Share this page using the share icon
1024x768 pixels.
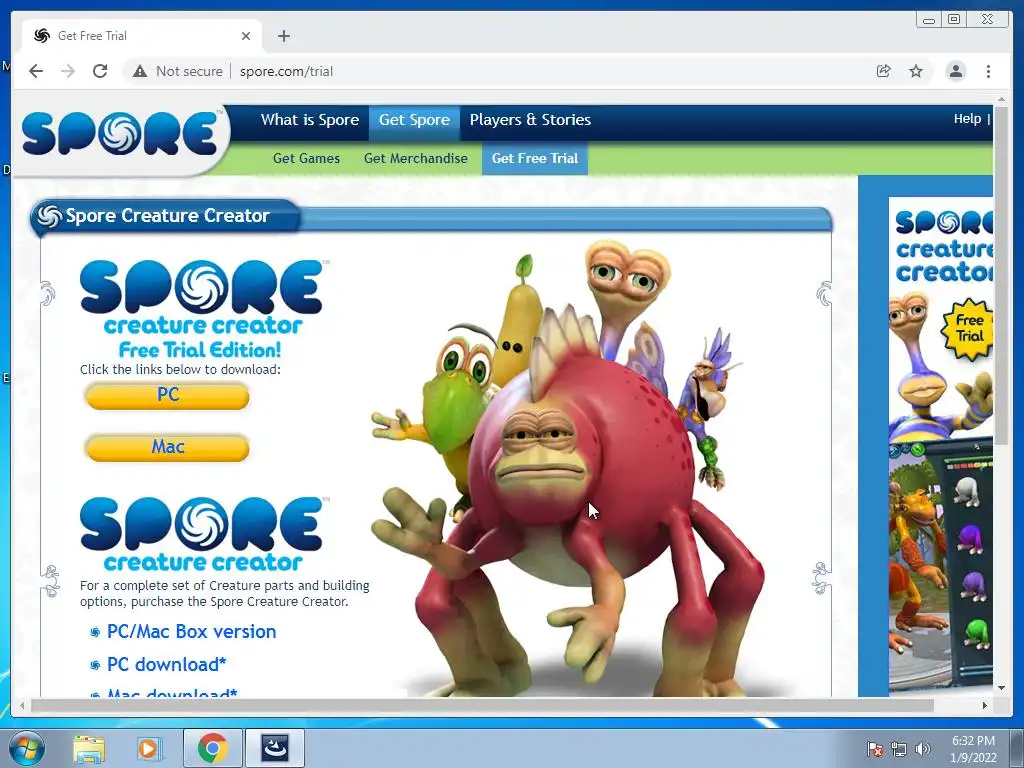tap(883, 71)
